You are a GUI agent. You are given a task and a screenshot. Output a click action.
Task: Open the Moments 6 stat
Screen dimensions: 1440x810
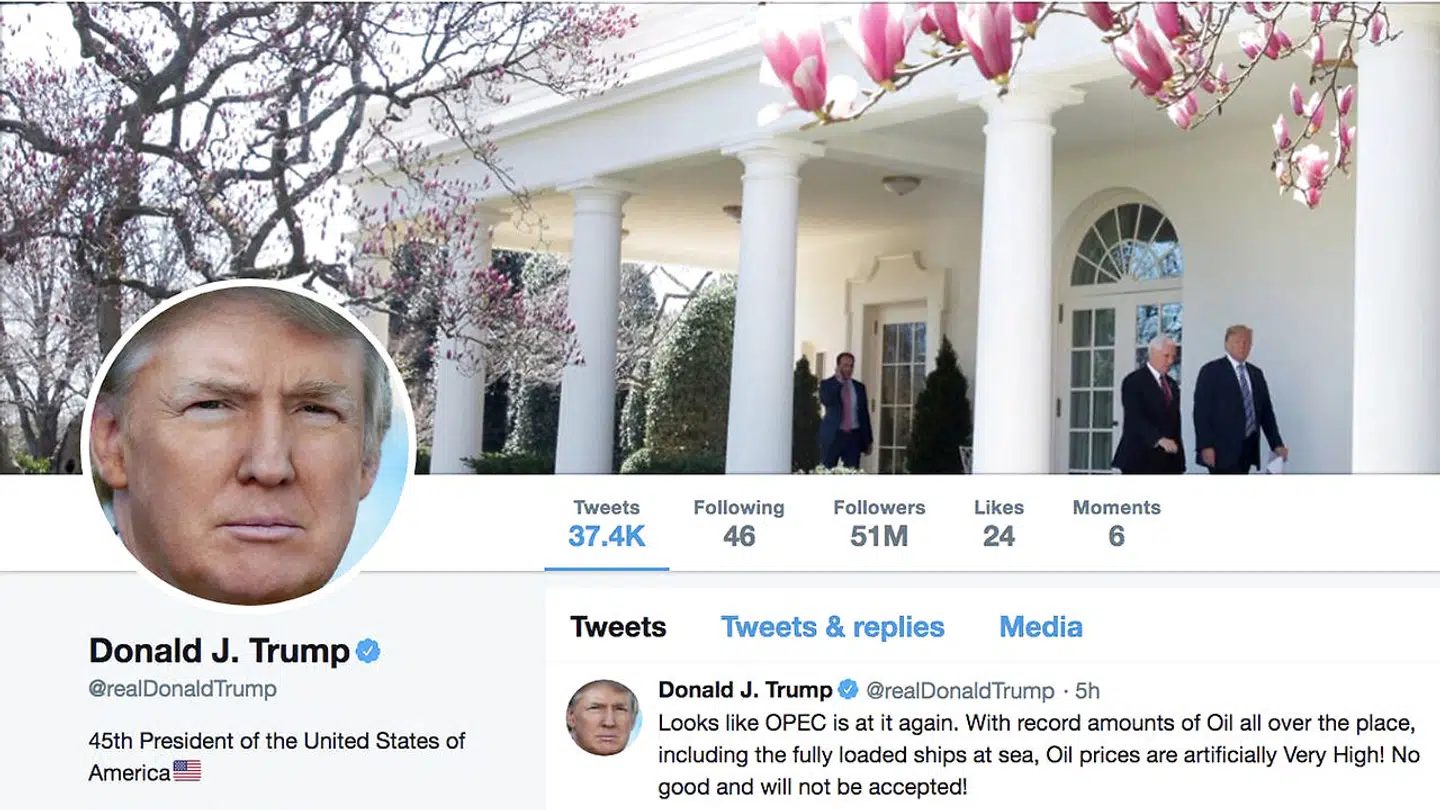(1116, 523)
